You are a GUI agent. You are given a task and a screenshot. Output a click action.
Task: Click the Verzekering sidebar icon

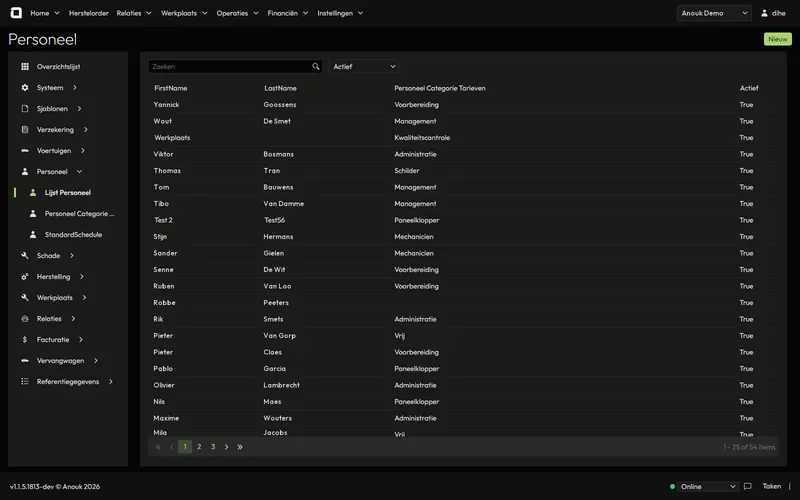[x=24, y=129]
